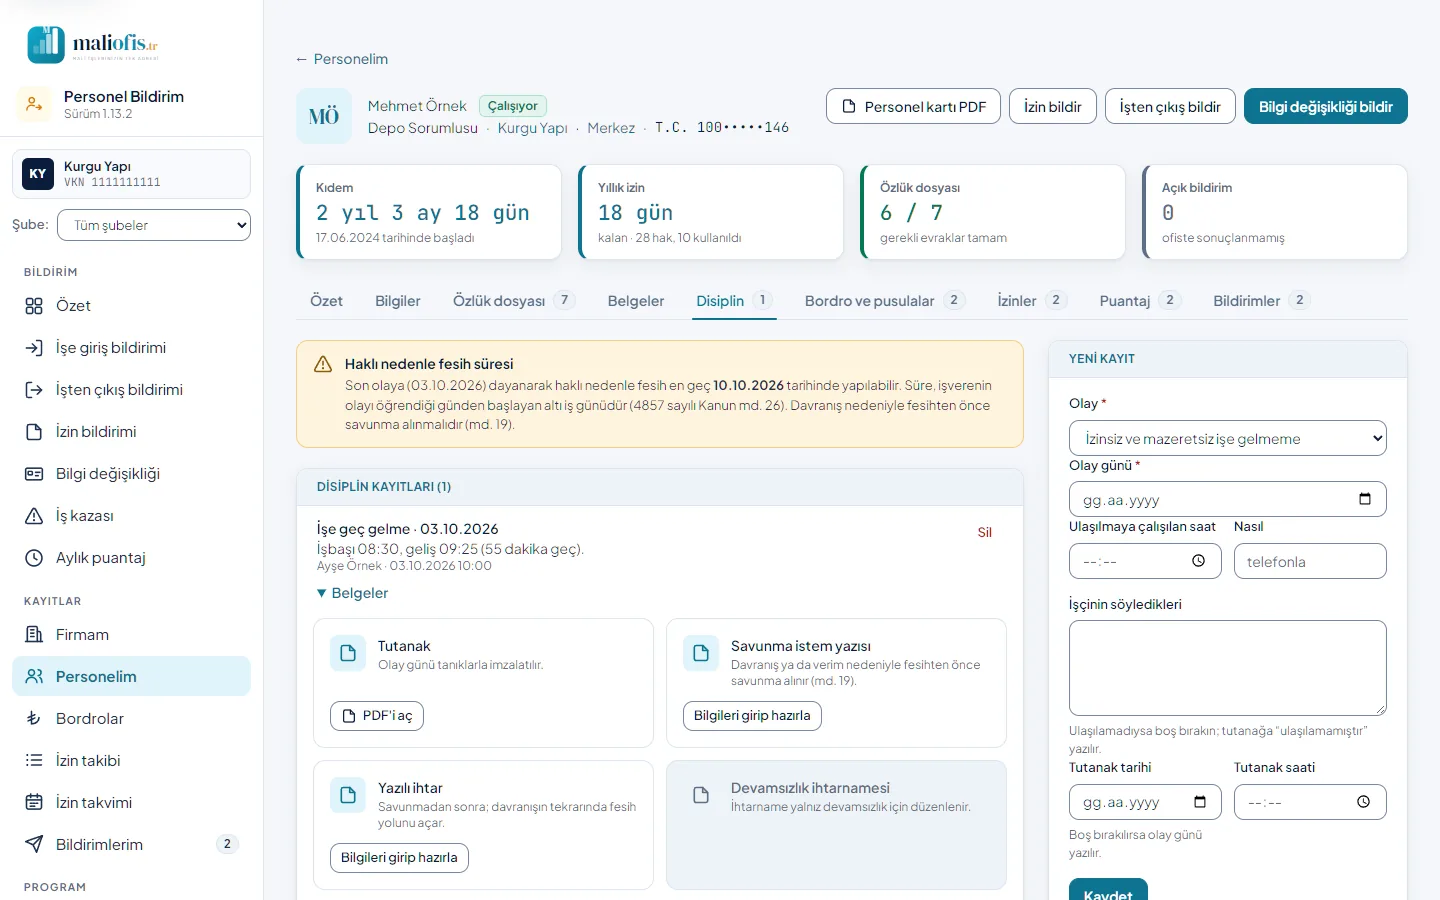Image resolution: width=1440 pixels, height=900 pixels.
Task: Open the Puantaj tab
Action: coord(1140,301)
